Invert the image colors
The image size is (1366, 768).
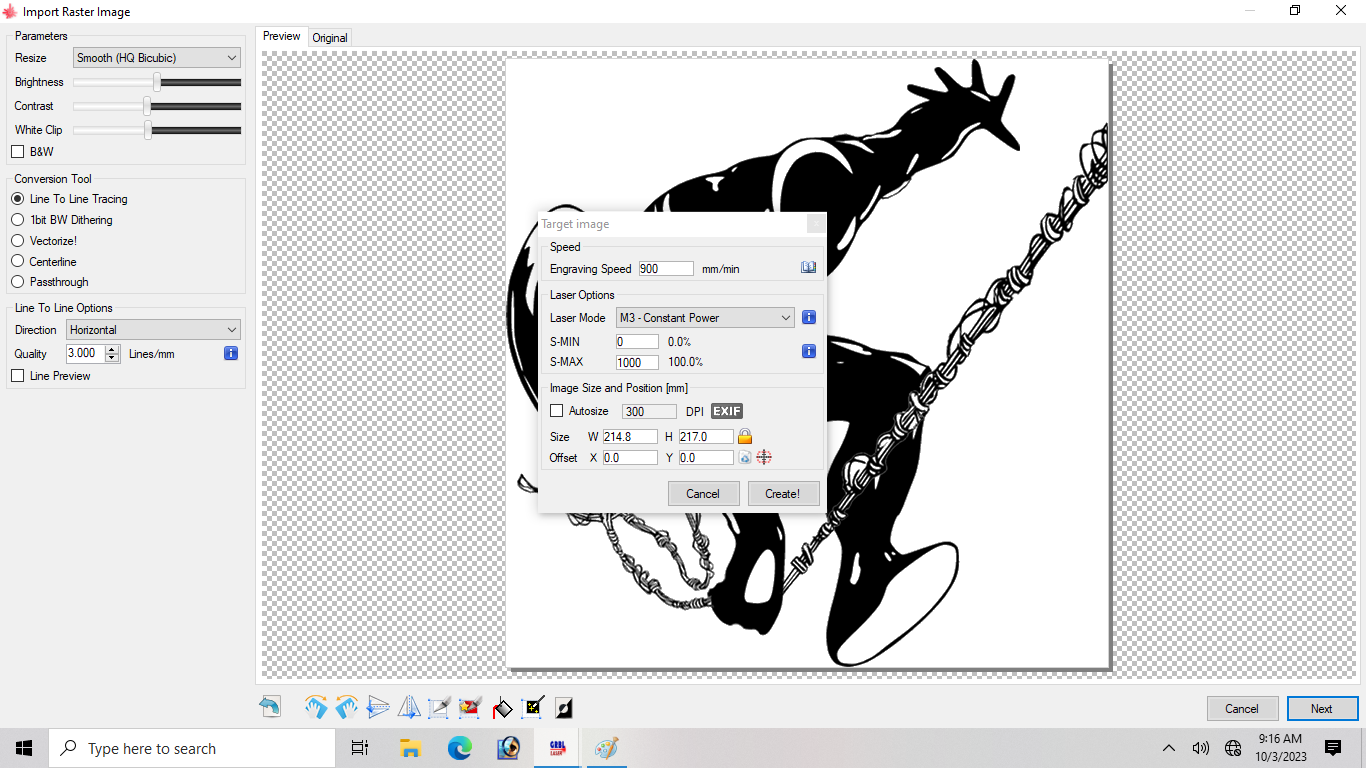(x=564, y=708)
